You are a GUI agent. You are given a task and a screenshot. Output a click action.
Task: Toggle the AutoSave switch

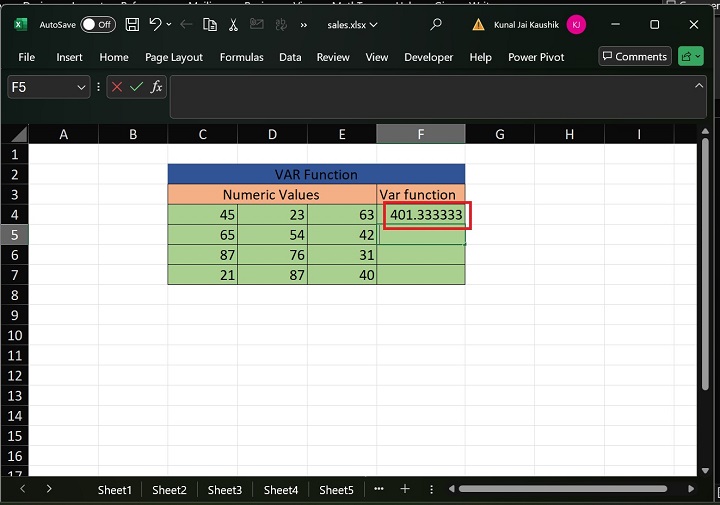point(98,24)
